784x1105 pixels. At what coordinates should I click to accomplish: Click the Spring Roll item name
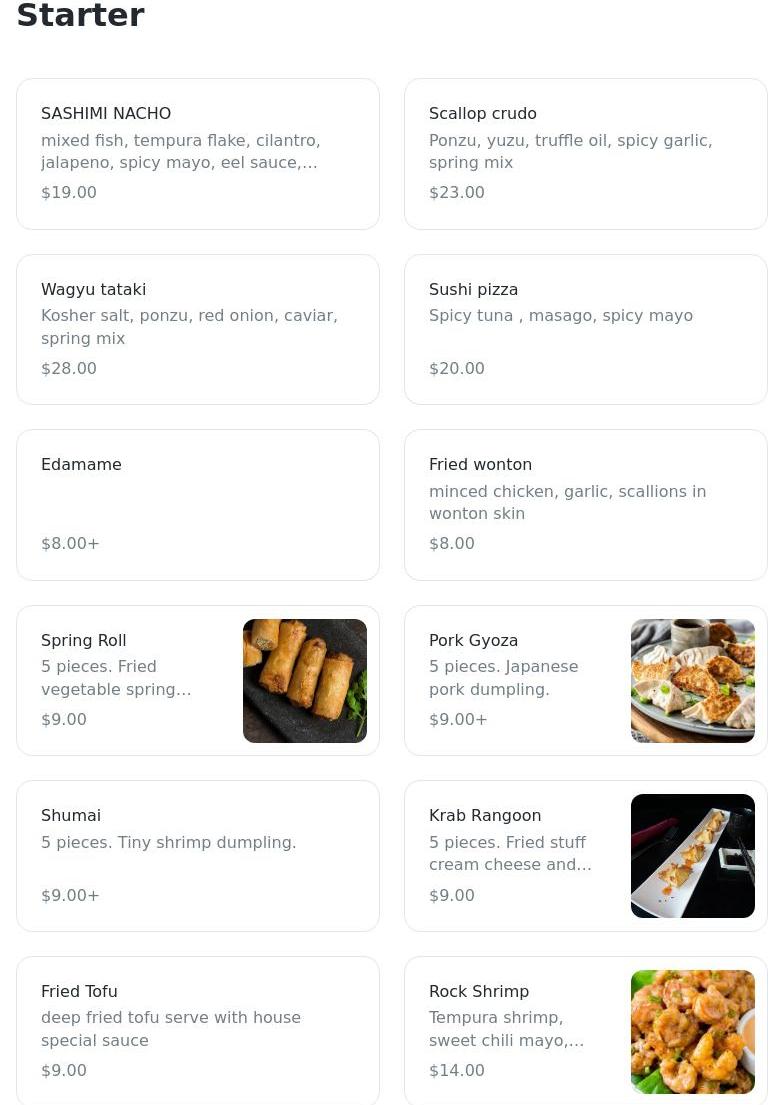84,640
